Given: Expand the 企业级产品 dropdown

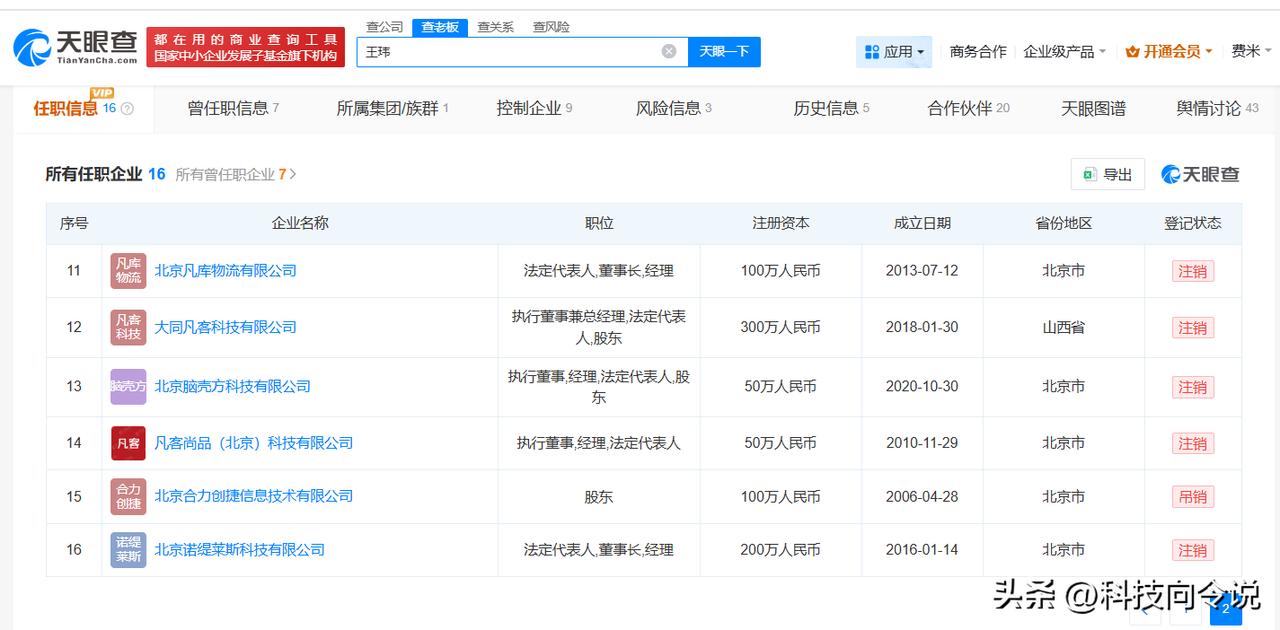Looking at the screenshot, I should coord(1064,52).
